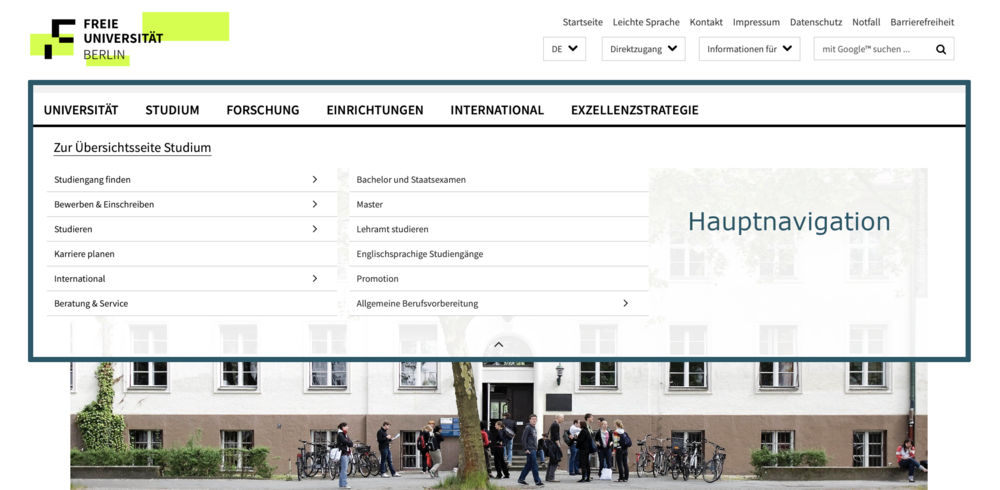Click the Kontakt link
This screenshot has height=490, width=1000.
pos(706,22)
